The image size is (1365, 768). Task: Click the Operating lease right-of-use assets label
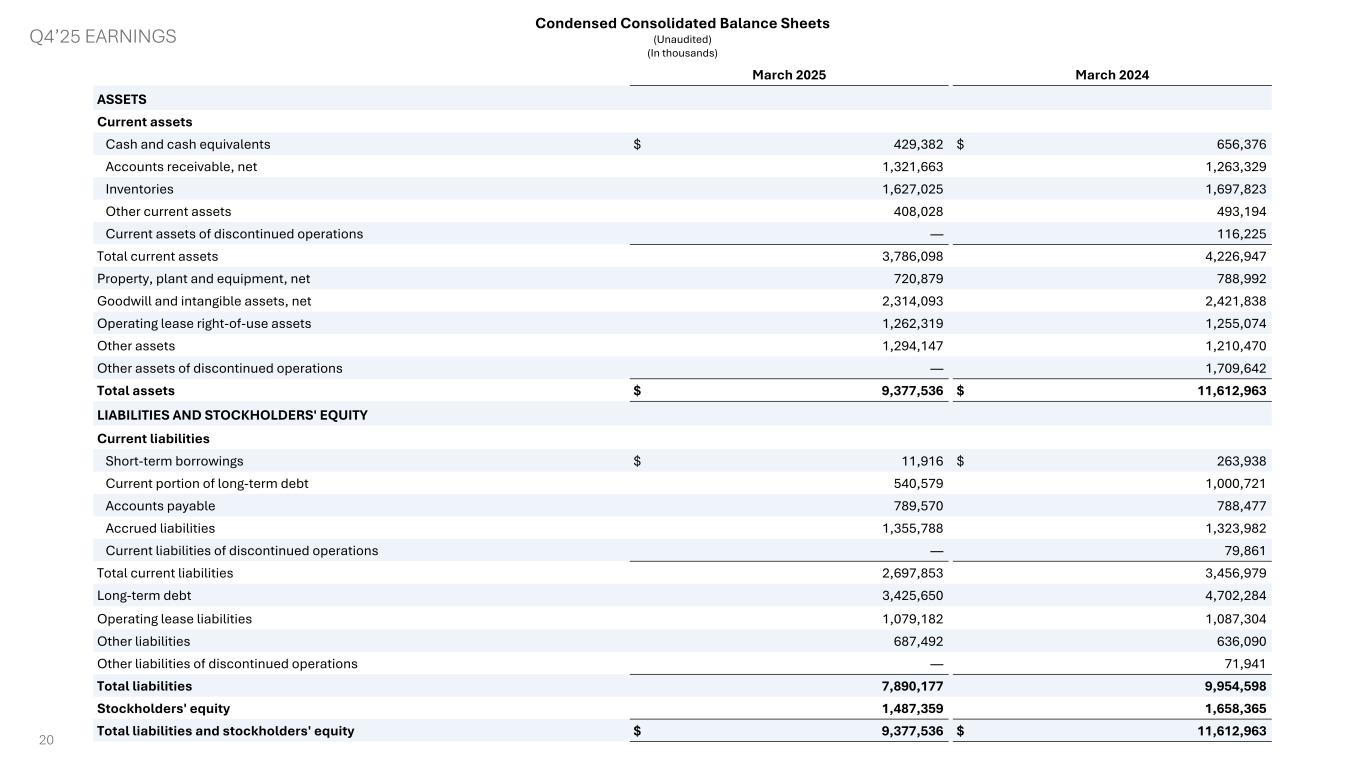[x=203, y=324]
